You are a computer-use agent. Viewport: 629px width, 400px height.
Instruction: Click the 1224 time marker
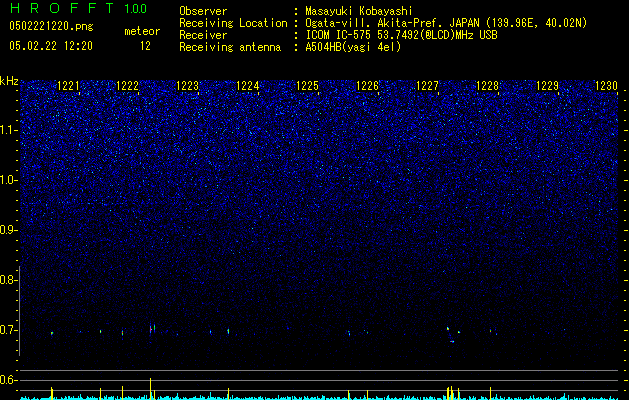[x=248, y=86]
